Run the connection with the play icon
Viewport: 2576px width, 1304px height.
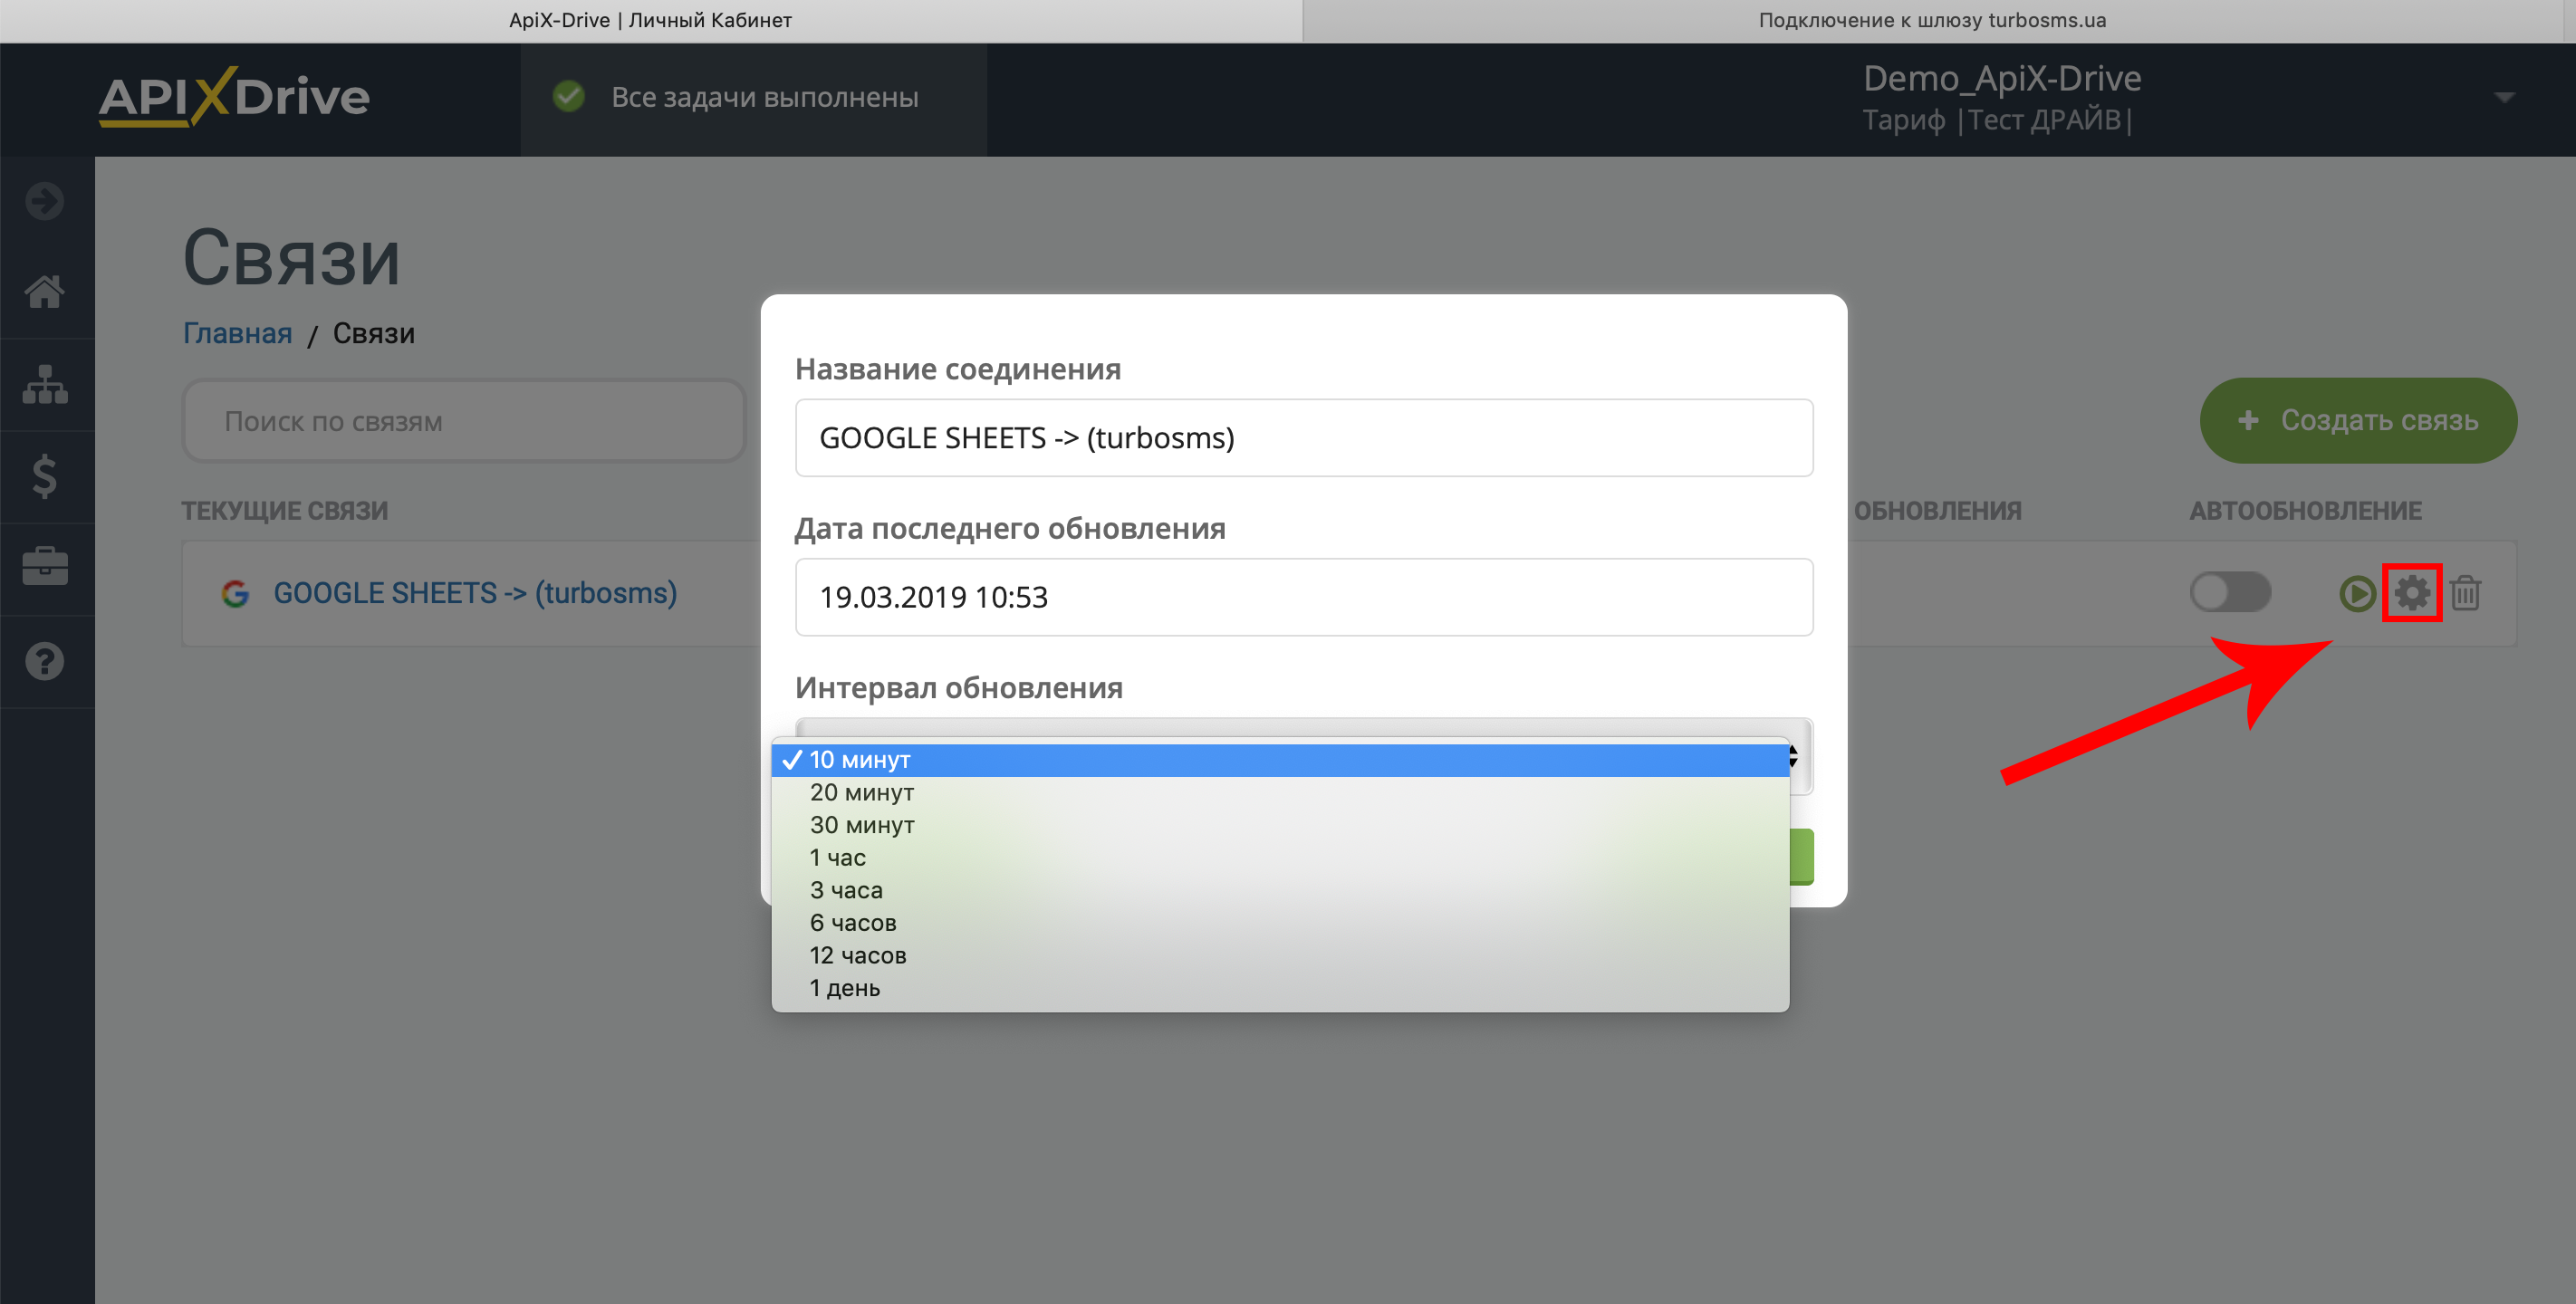click(2357, 593)
